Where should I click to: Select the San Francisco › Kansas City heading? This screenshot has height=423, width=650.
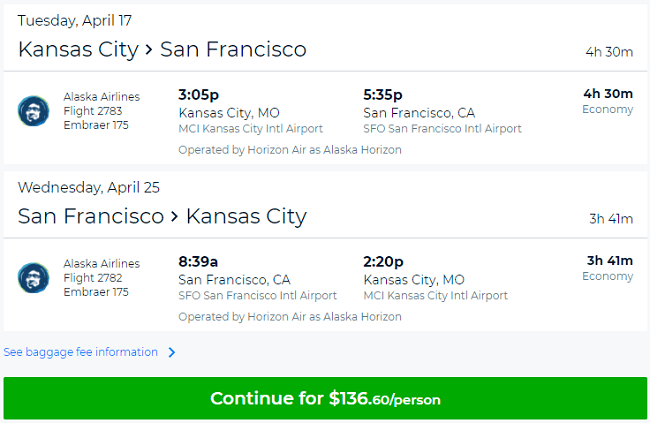162,216
